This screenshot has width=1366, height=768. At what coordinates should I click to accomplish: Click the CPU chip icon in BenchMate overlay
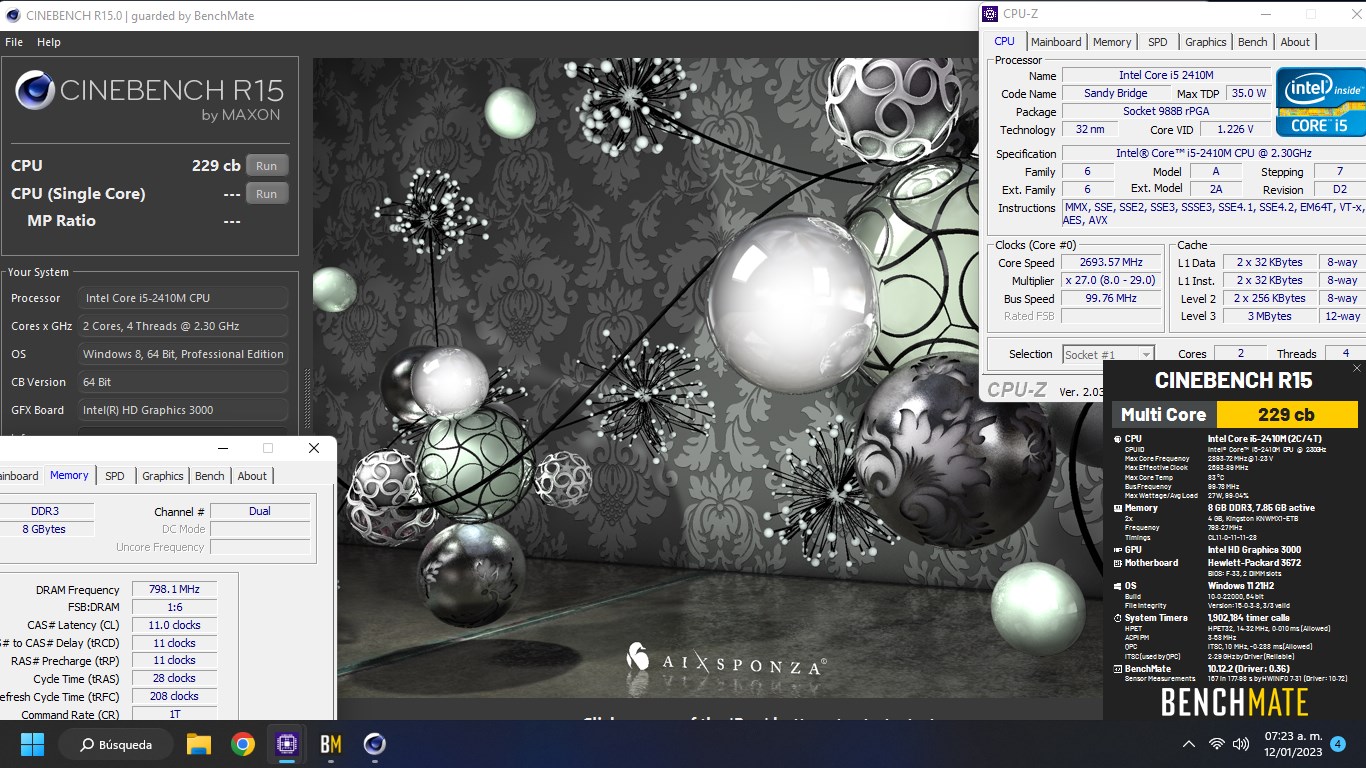[x=1118, y=438]
